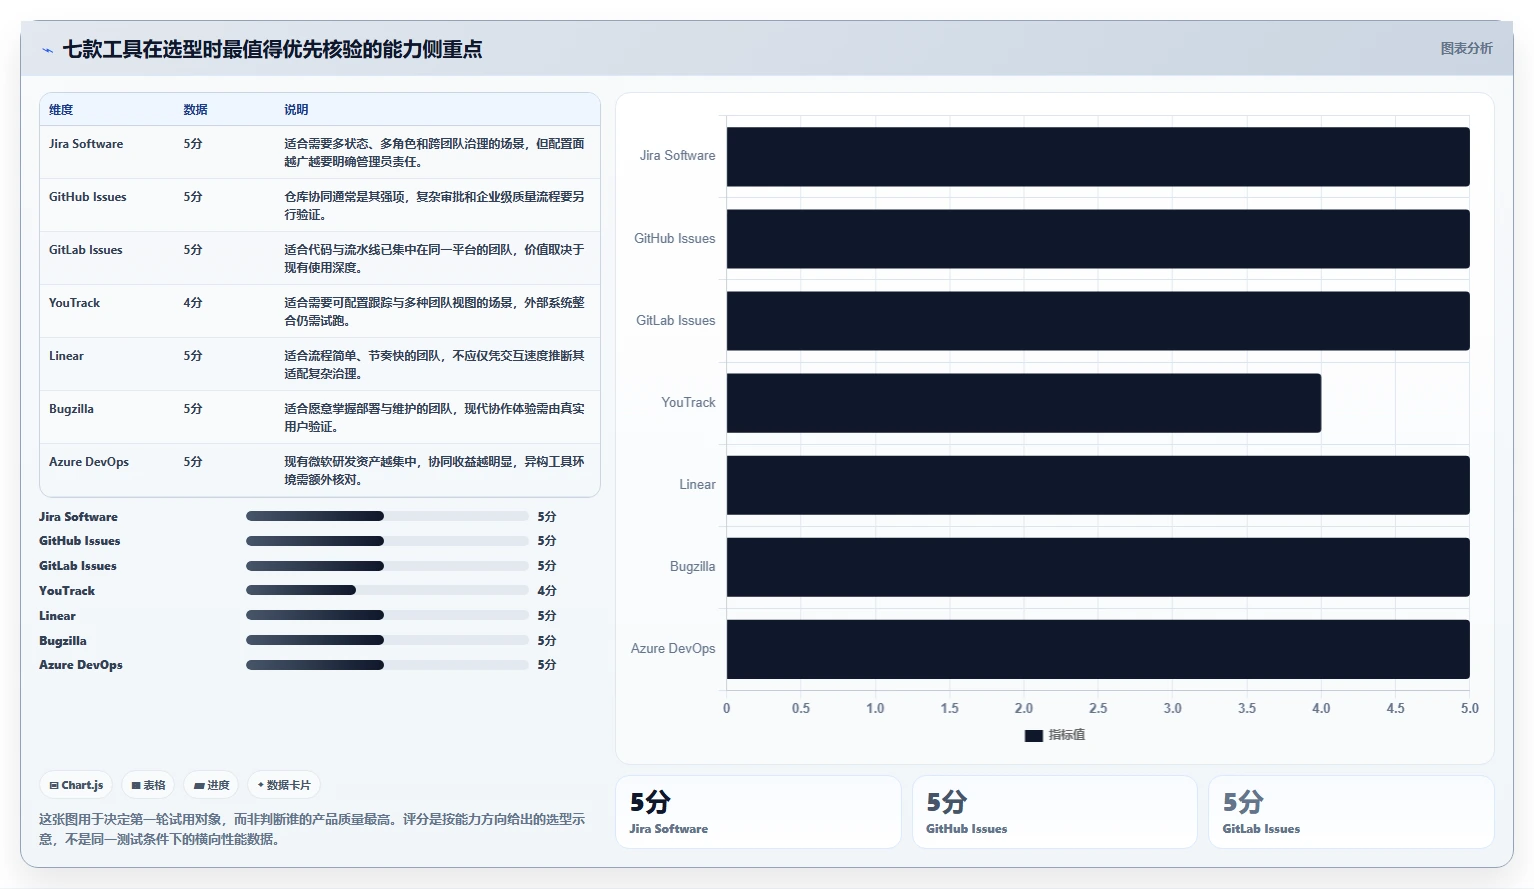Screen dimensions: 1534x889
Task: Click the title icon beside 七款工具 heading
Action: (47, 50)
